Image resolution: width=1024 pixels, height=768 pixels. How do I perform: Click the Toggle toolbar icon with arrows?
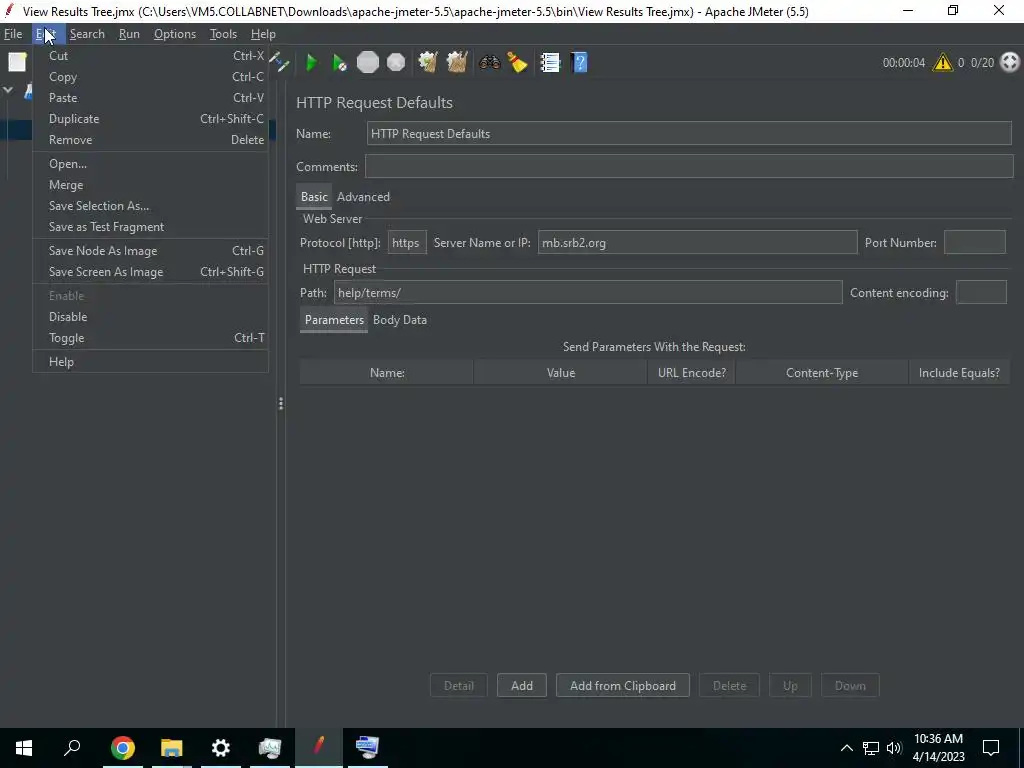point(282,62)
